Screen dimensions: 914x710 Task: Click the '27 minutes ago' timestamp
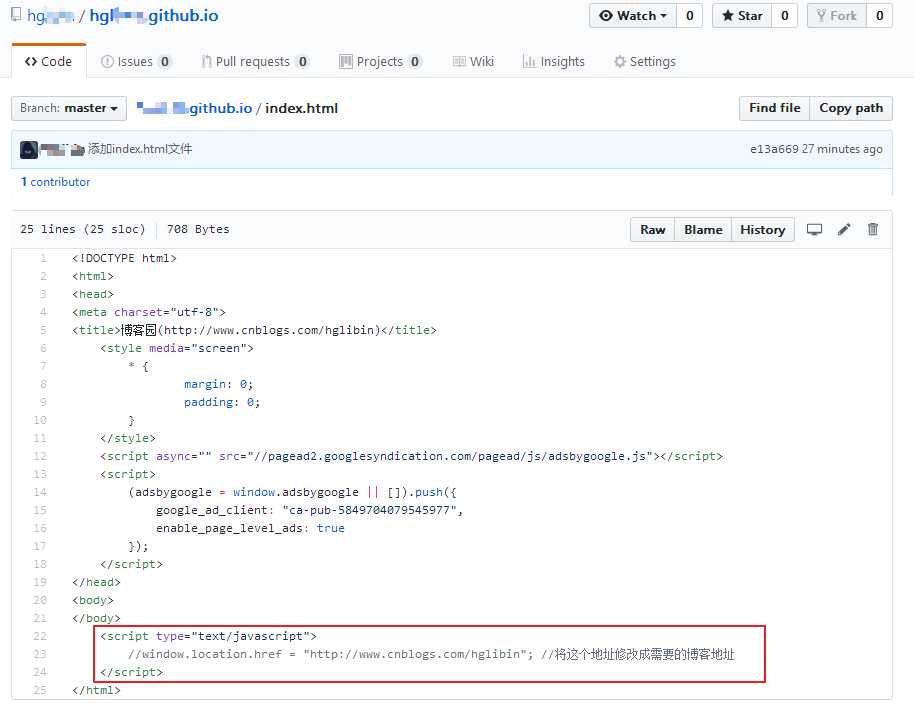point(842,149)
